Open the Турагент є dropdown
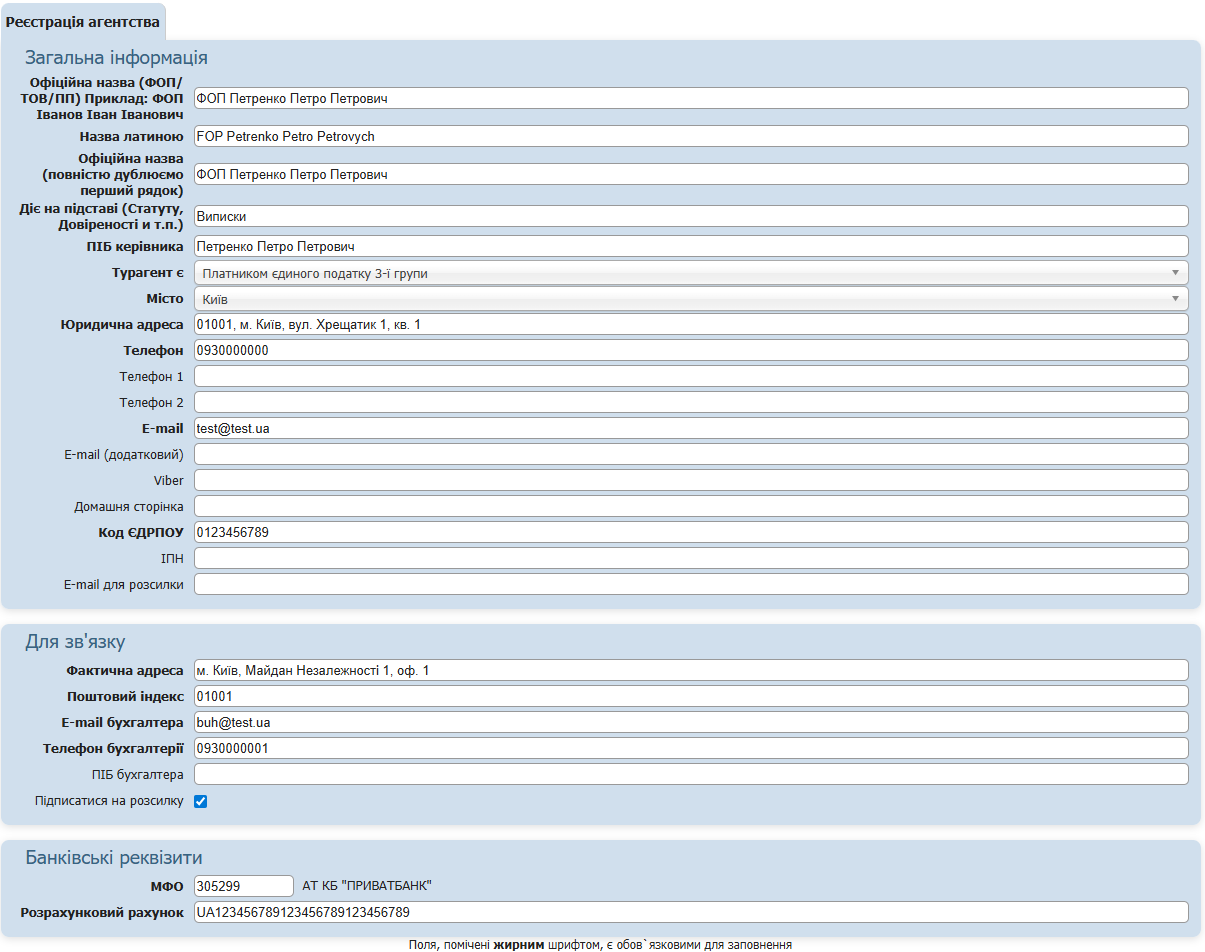The width and height of the screenshot is (1205, 952). (690, 273)
